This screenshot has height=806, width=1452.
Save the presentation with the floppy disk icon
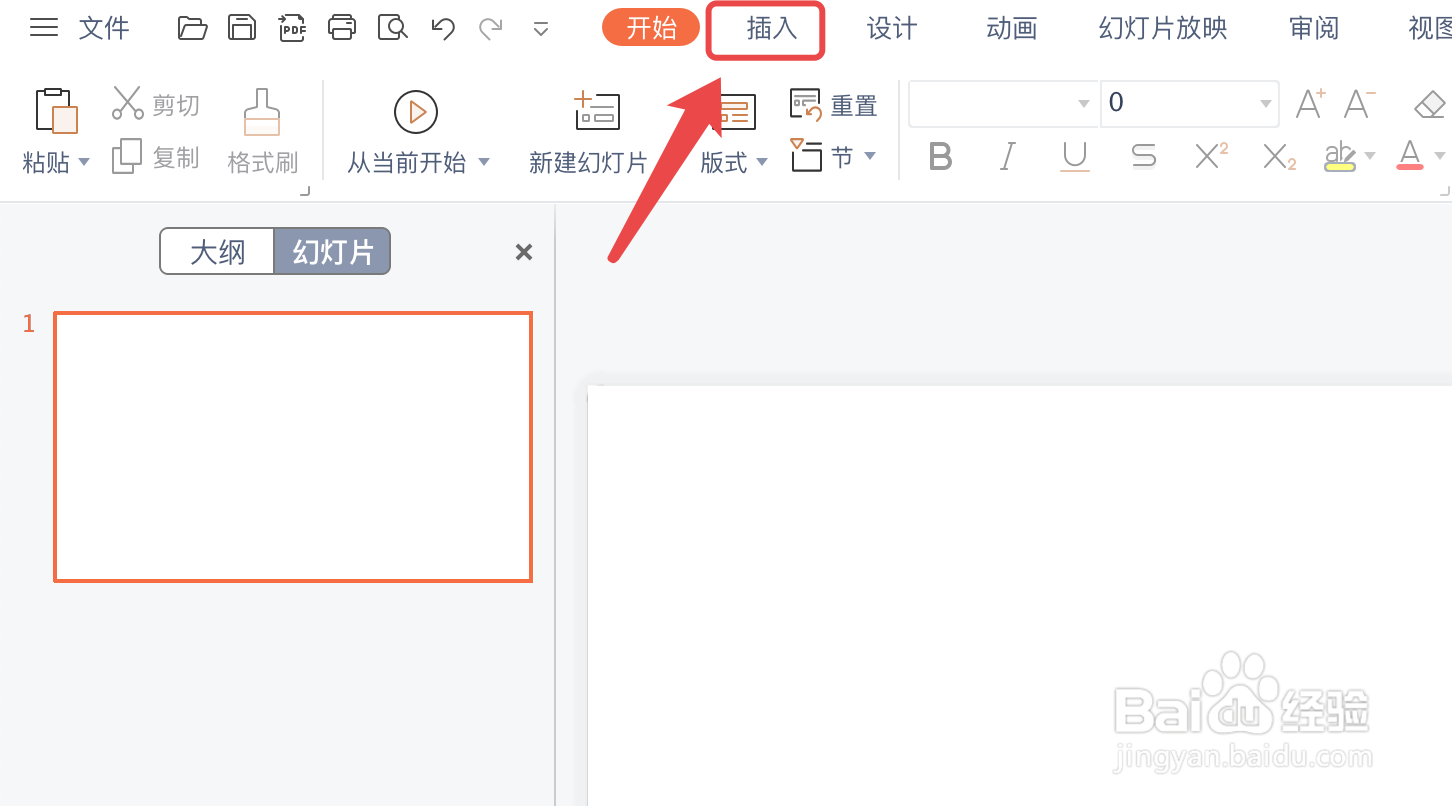click(x=242, y=27)
